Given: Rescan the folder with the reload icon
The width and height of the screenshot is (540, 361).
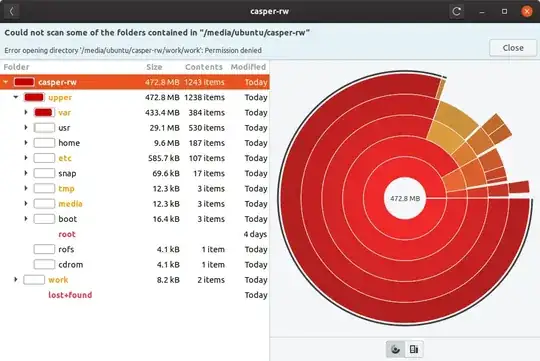Looking at the screenshot, I should [x=457, y=11].
